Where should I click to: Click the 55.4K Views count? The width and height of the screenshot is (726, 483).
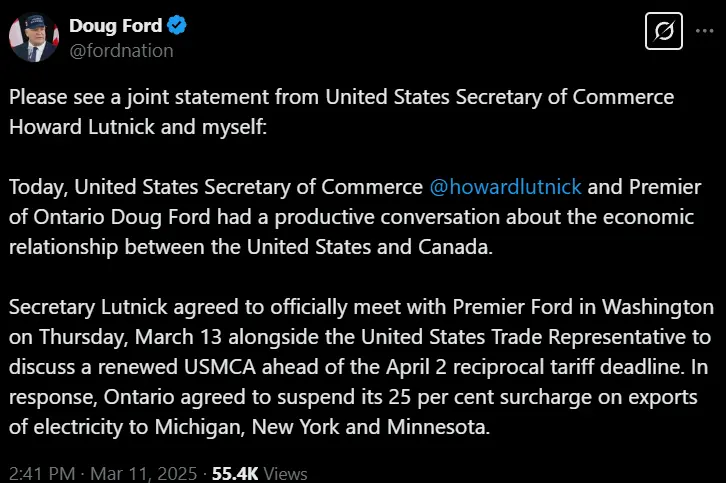click(260, 473)
